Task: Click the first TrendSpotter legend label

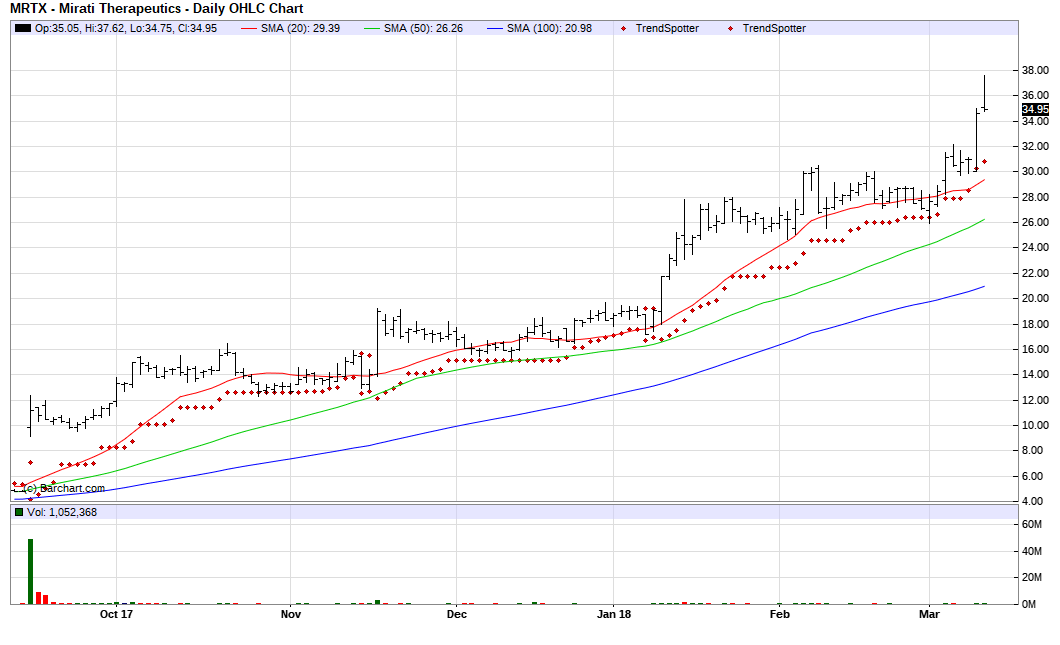Action: point(667,28)
